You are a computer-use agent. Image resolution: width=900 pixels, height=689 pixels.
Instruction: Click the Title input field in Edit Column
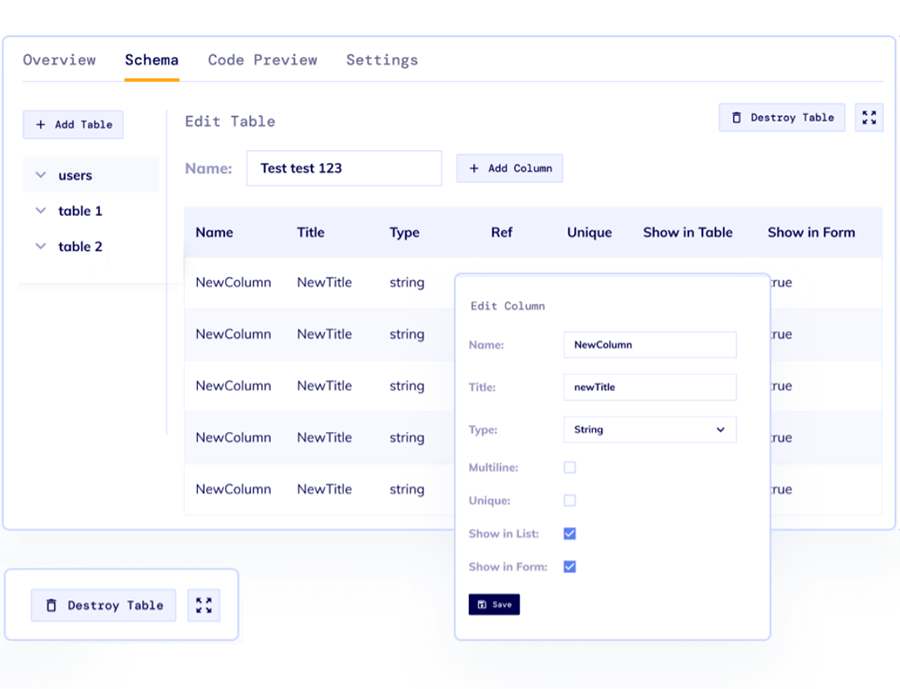[x=650, y=387]
